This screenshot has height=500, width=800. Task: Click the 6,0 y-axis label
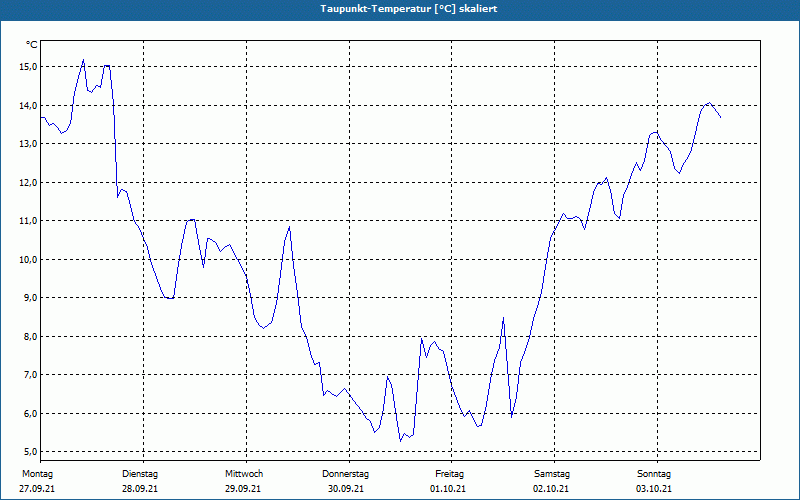30,414
